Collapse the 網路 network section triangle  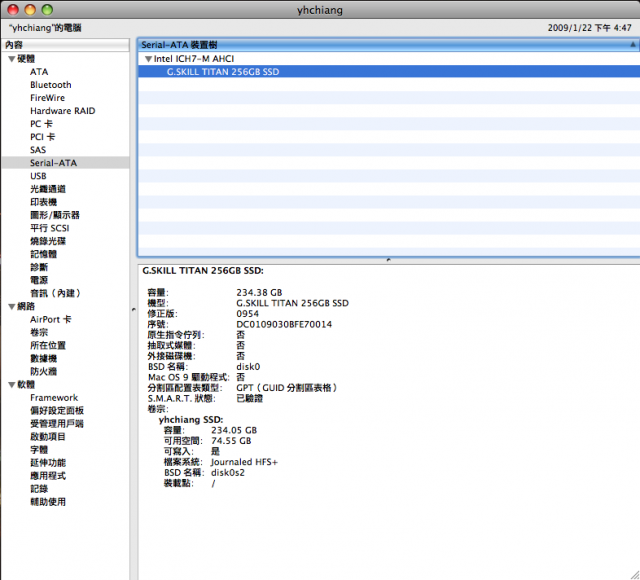click(x=12, y=307)
